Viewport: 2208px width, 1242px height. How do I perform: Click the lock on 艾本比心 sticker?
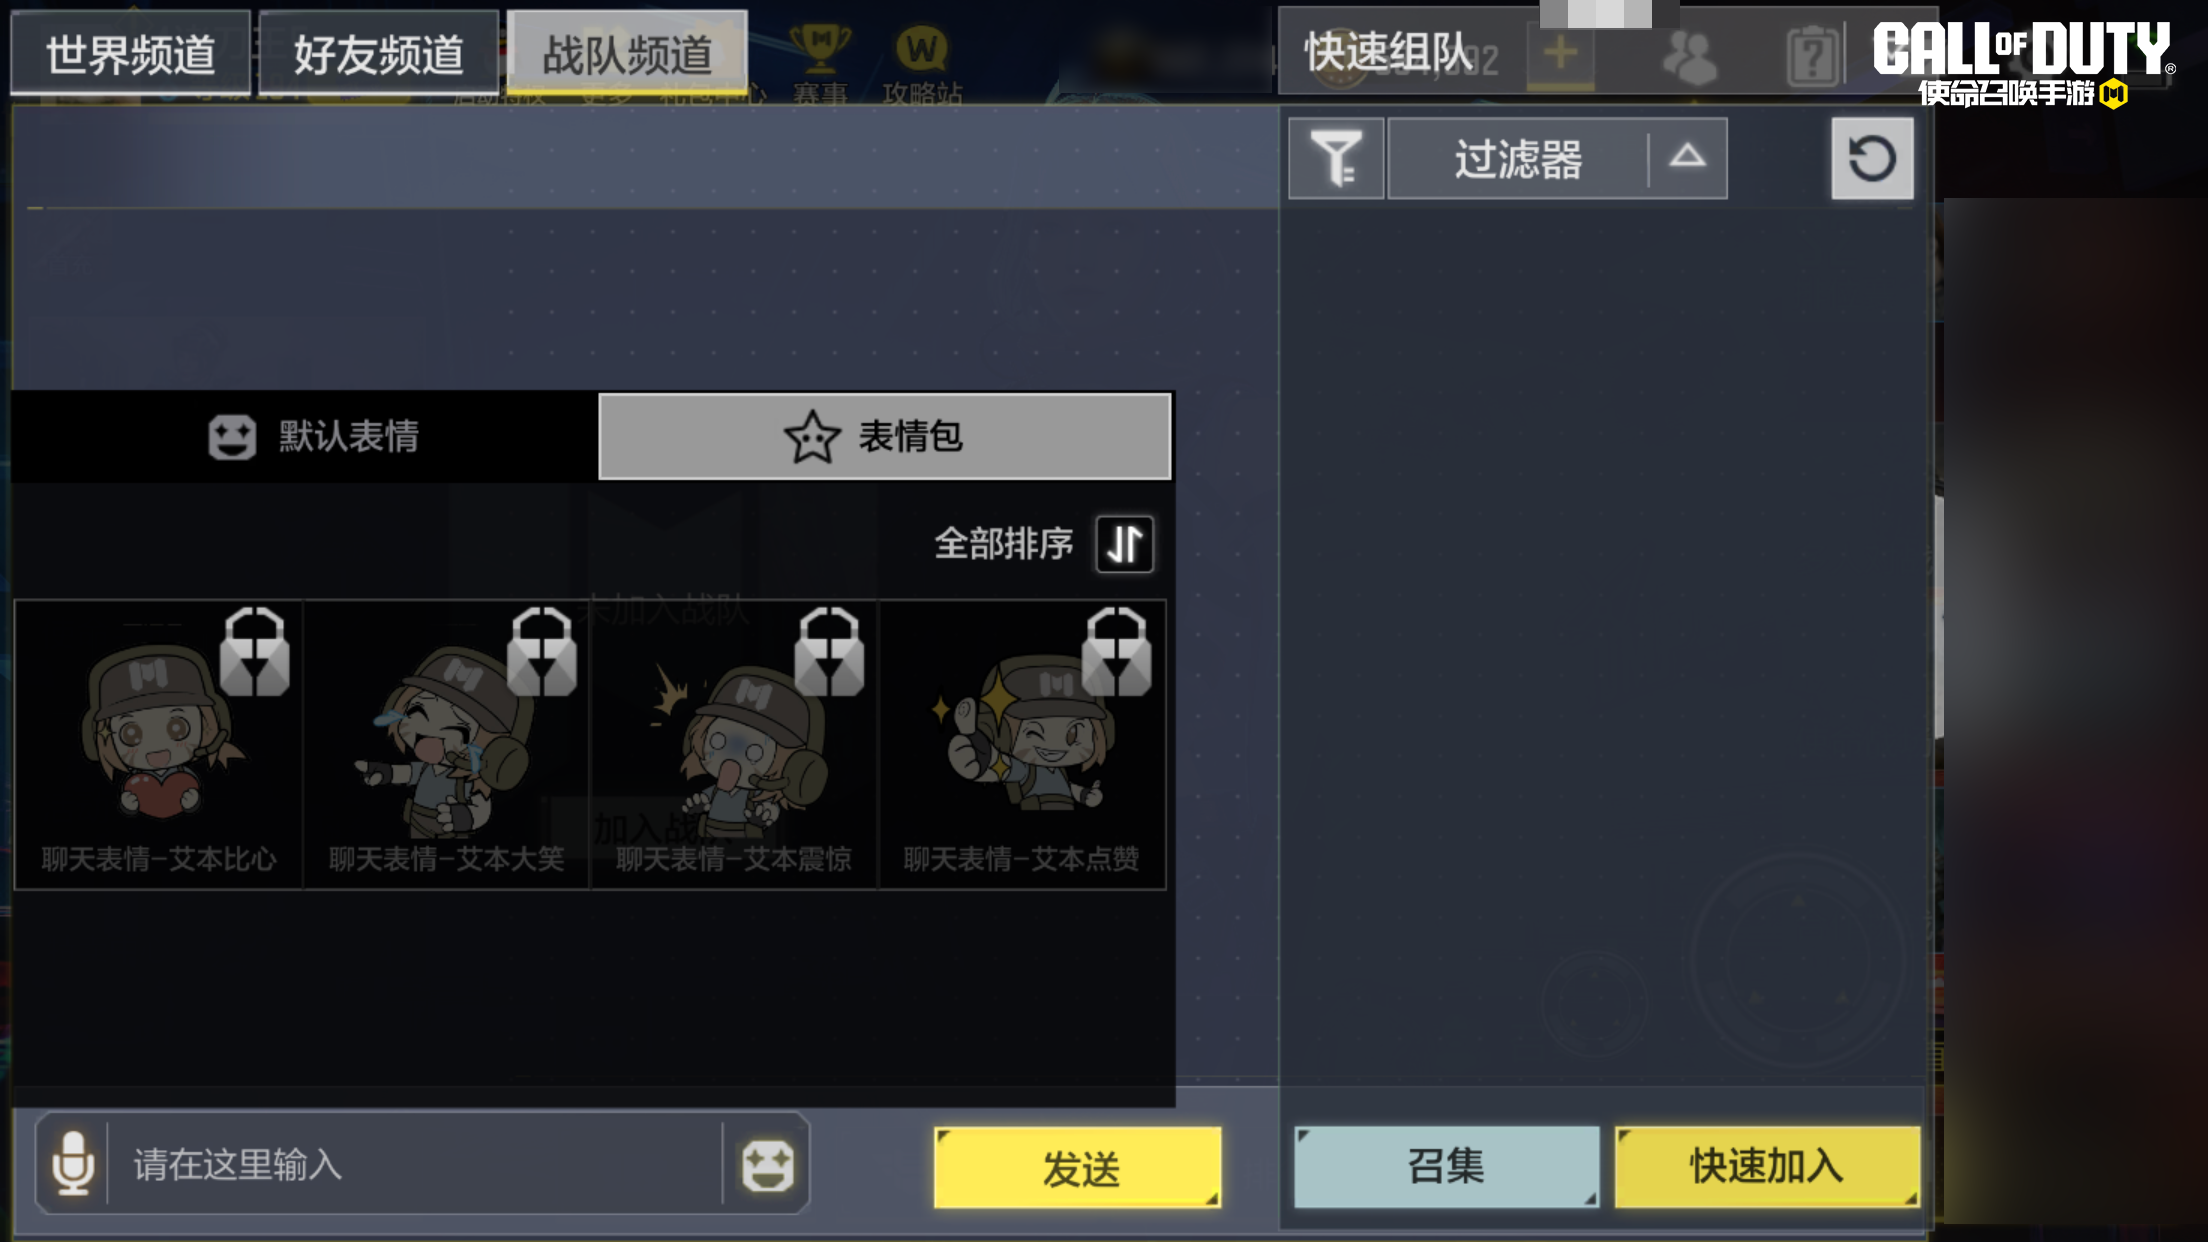pyautogui.click(x=254, y=651)
